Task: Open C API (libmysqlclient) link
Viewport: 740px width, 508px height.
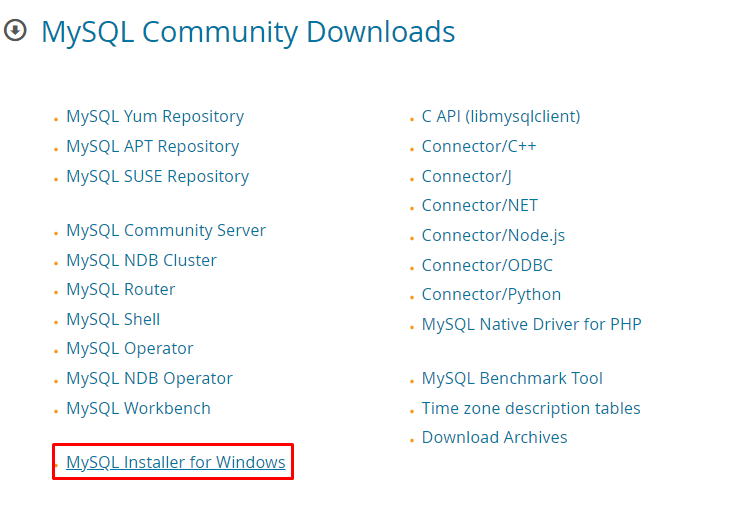Action: coord(501,116)
